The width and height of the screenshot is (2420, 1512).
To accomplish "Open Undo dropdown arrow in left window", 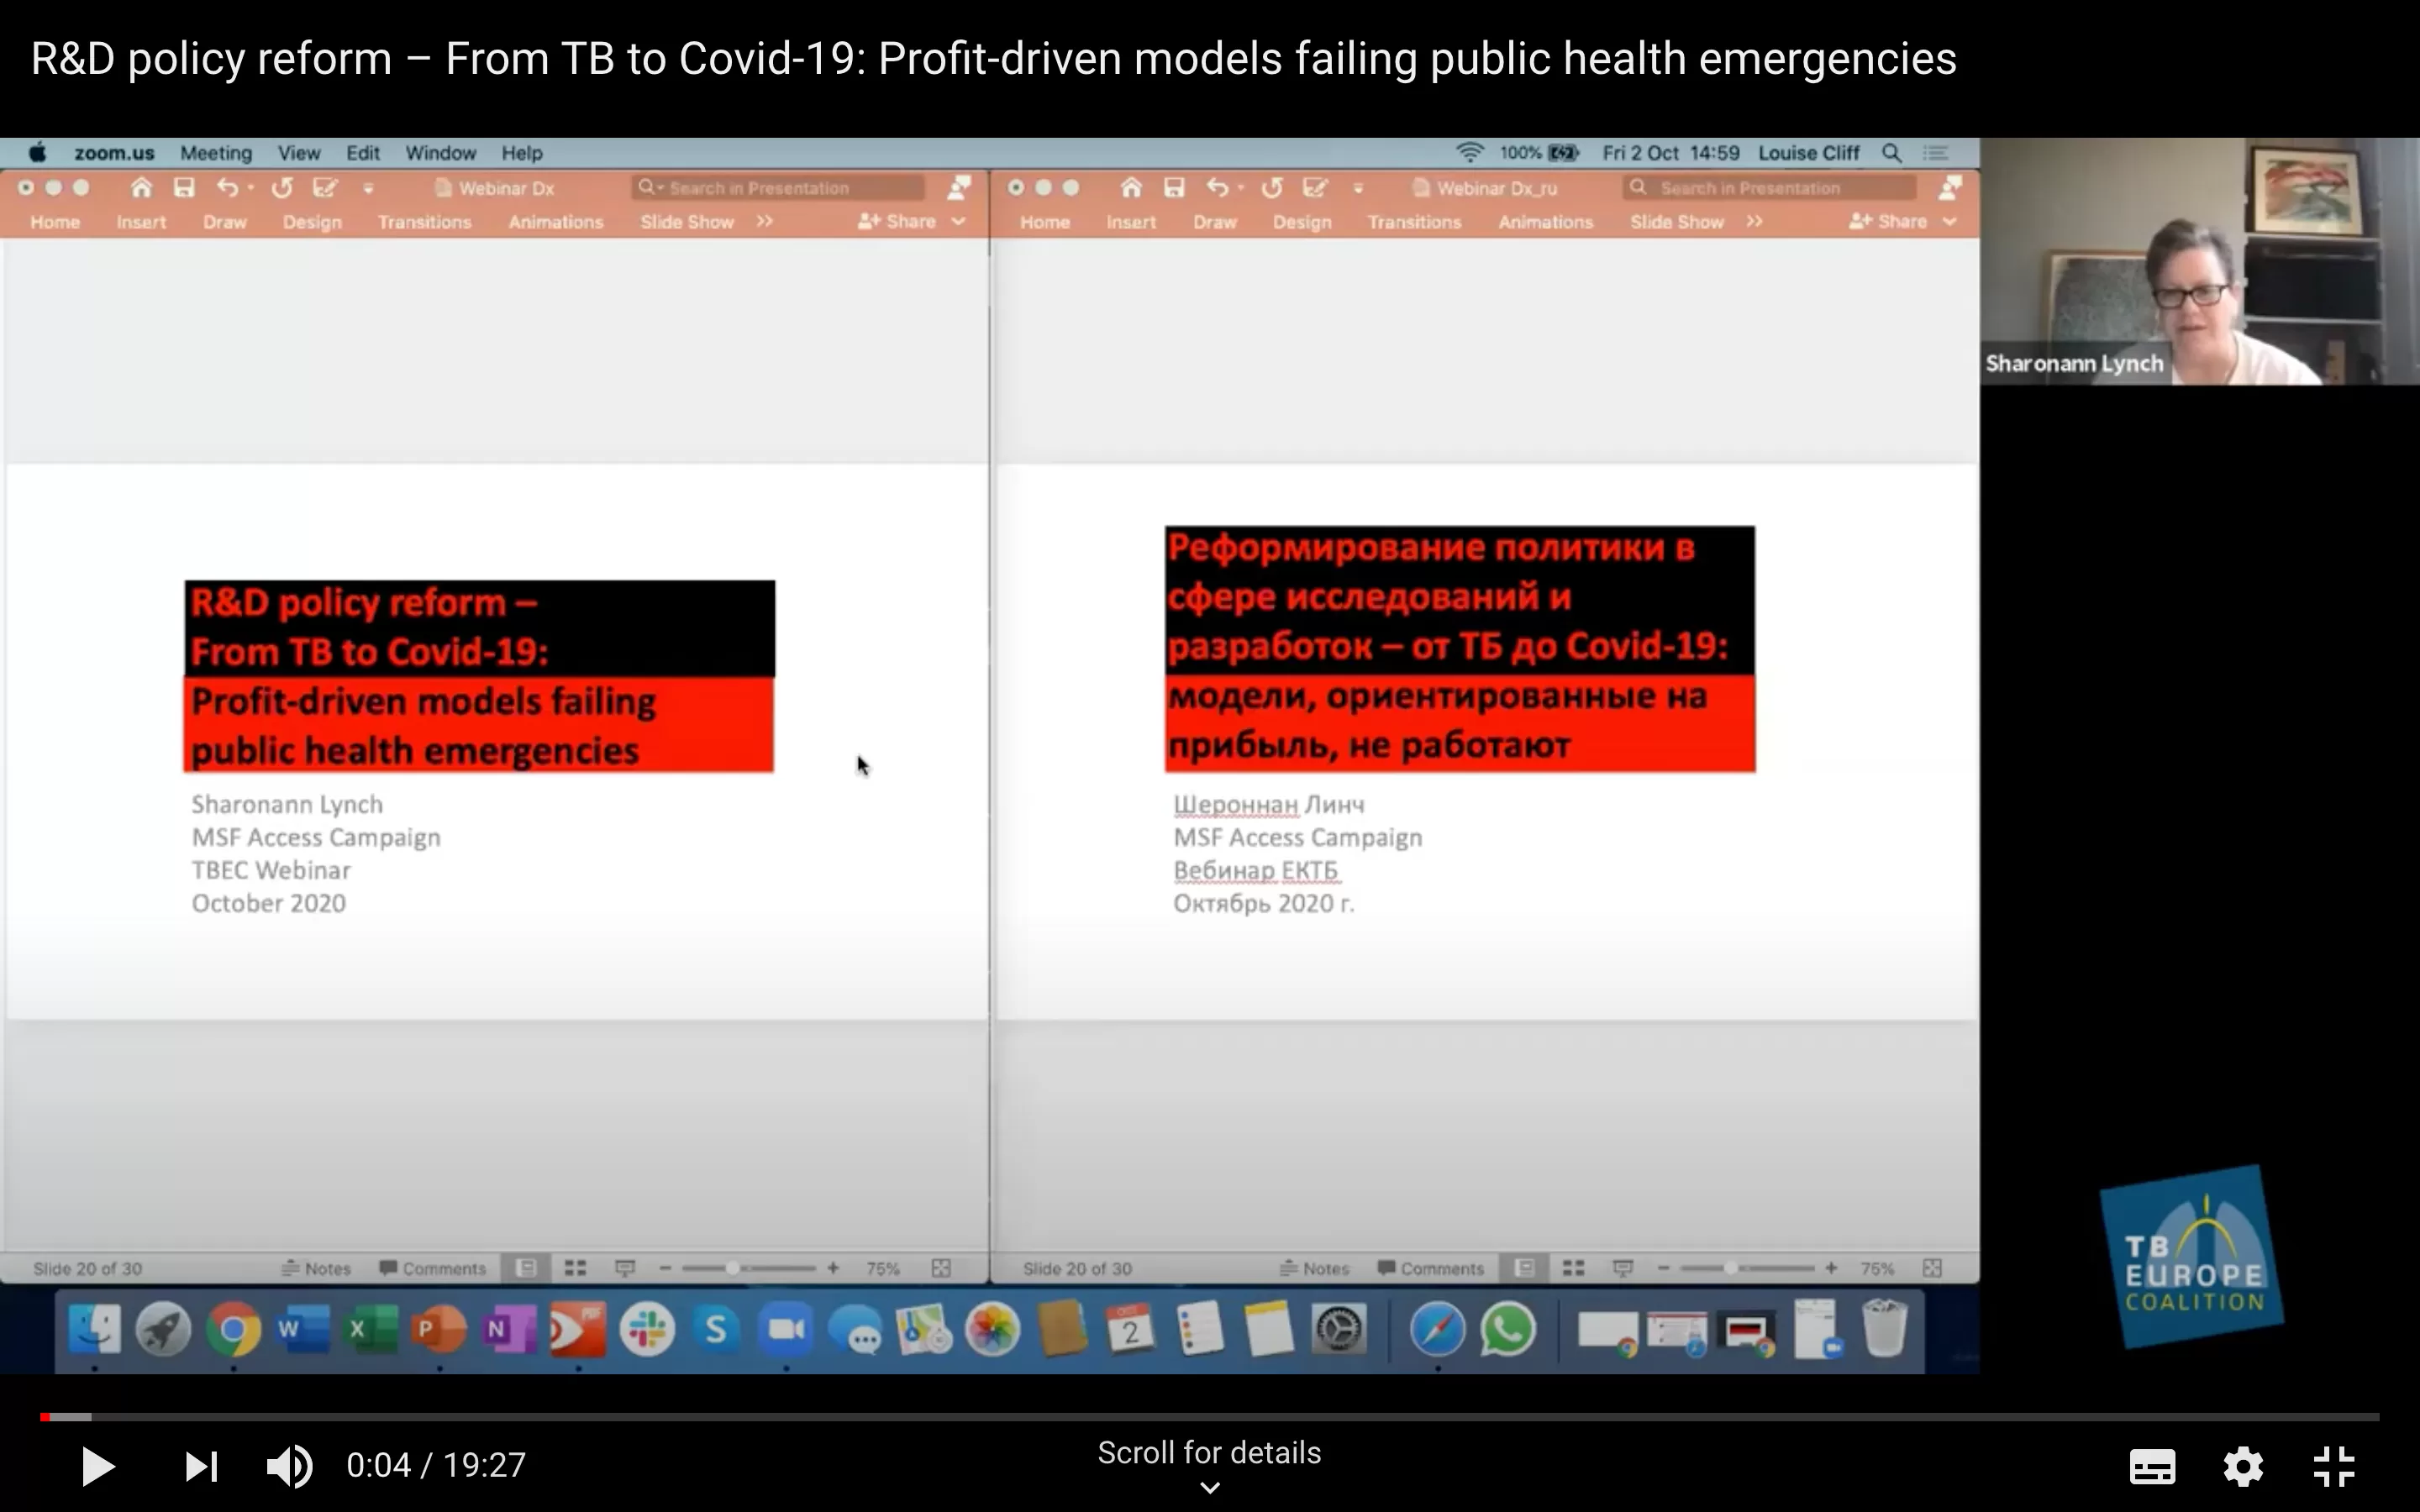I will [x=251, y=188].
